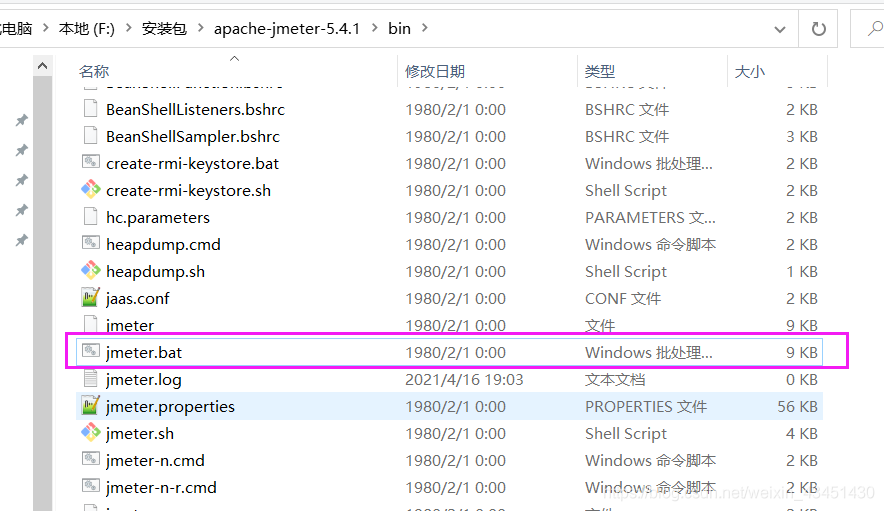Click the 文本文档 type cell

point(615,380)
